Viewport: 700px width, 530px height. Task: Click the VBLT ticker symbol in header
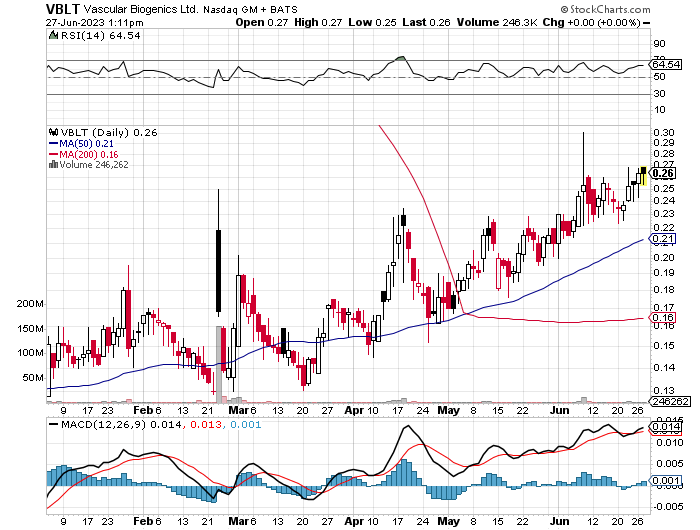[x=62, y=9]
